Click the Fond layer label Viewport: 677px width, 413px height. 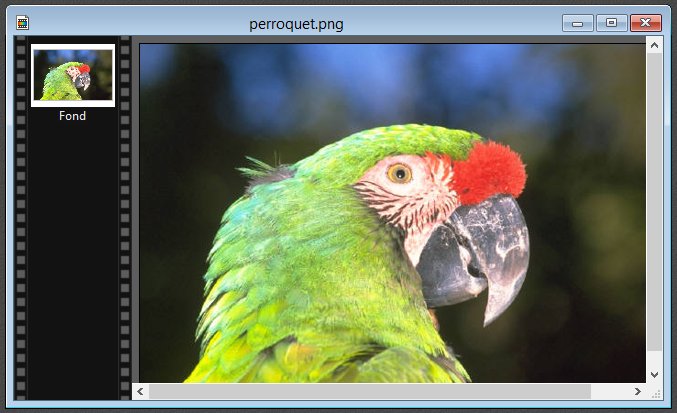click(73, 116)
